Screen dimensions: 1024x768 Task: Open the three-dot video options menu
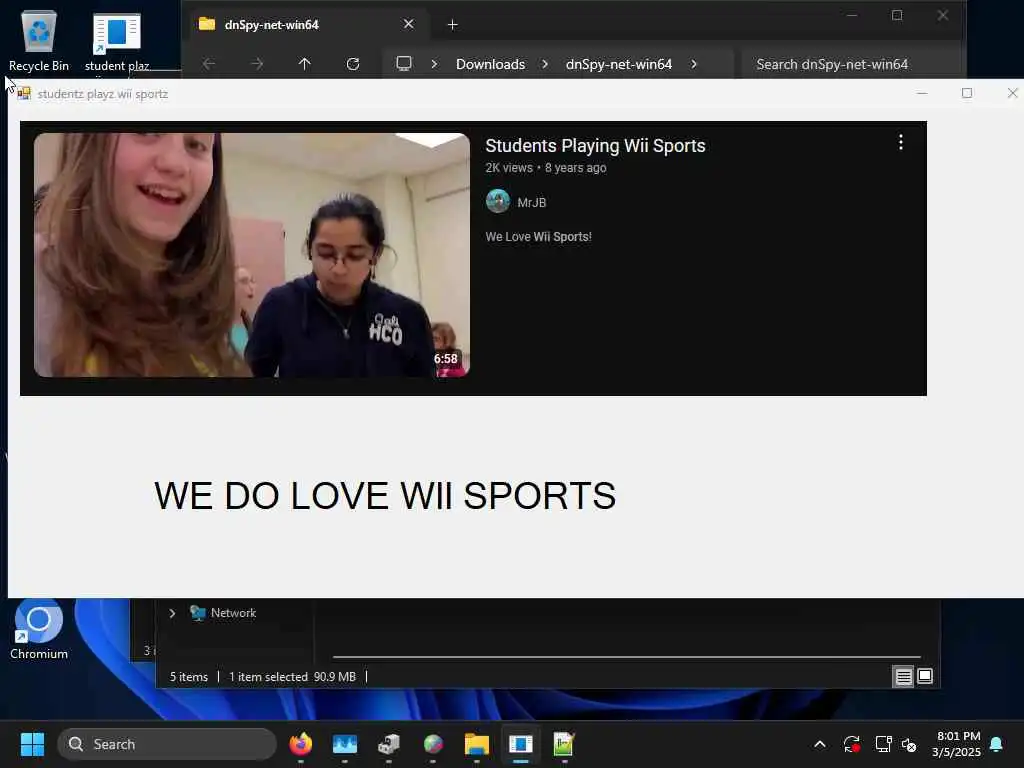(x=901, y=142)
